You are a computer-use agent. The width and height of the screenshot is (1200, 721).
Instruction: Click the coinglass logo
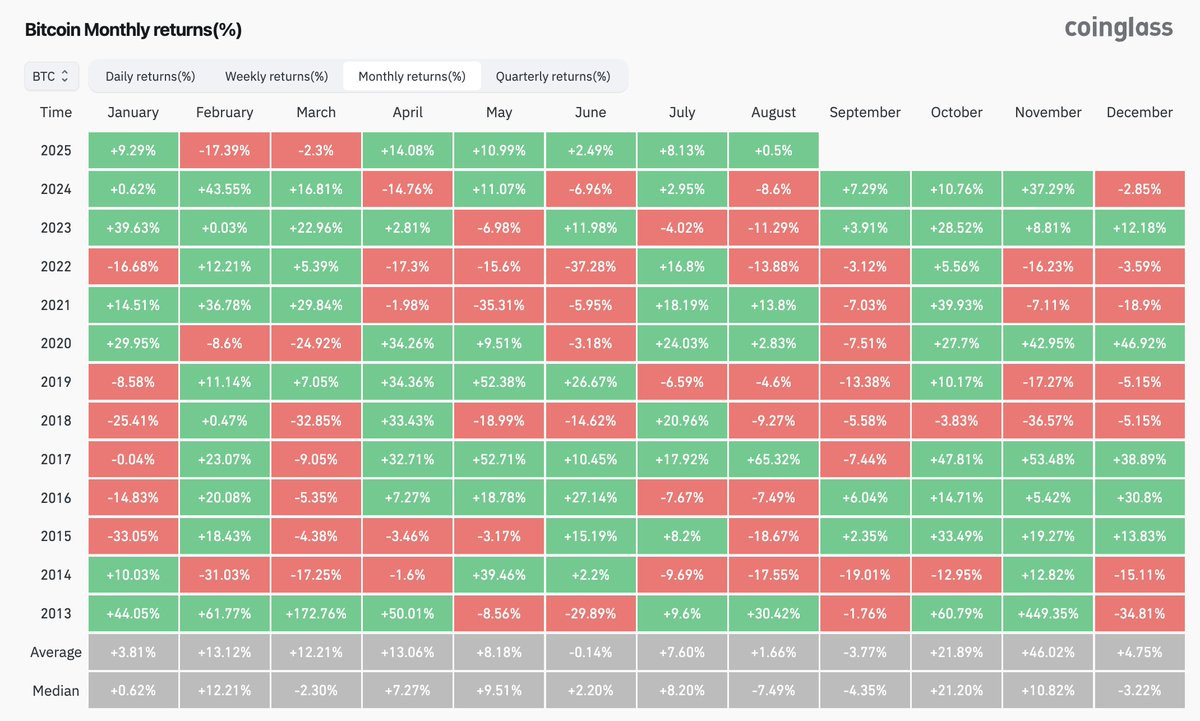click(x=1118, y=28)
